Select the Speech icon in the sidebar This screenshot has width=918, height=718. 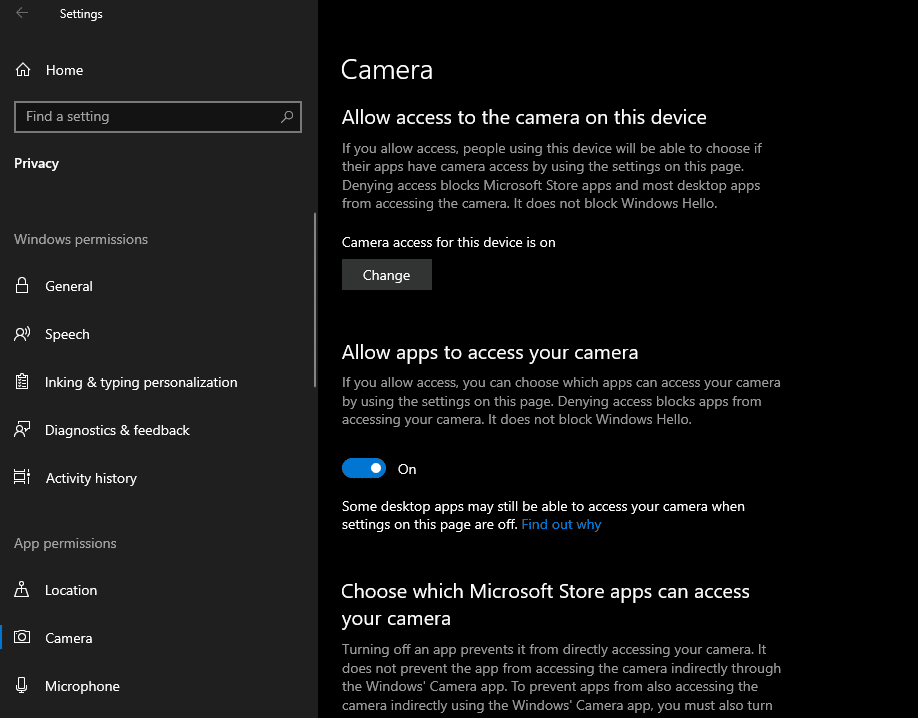click(22, 334)
